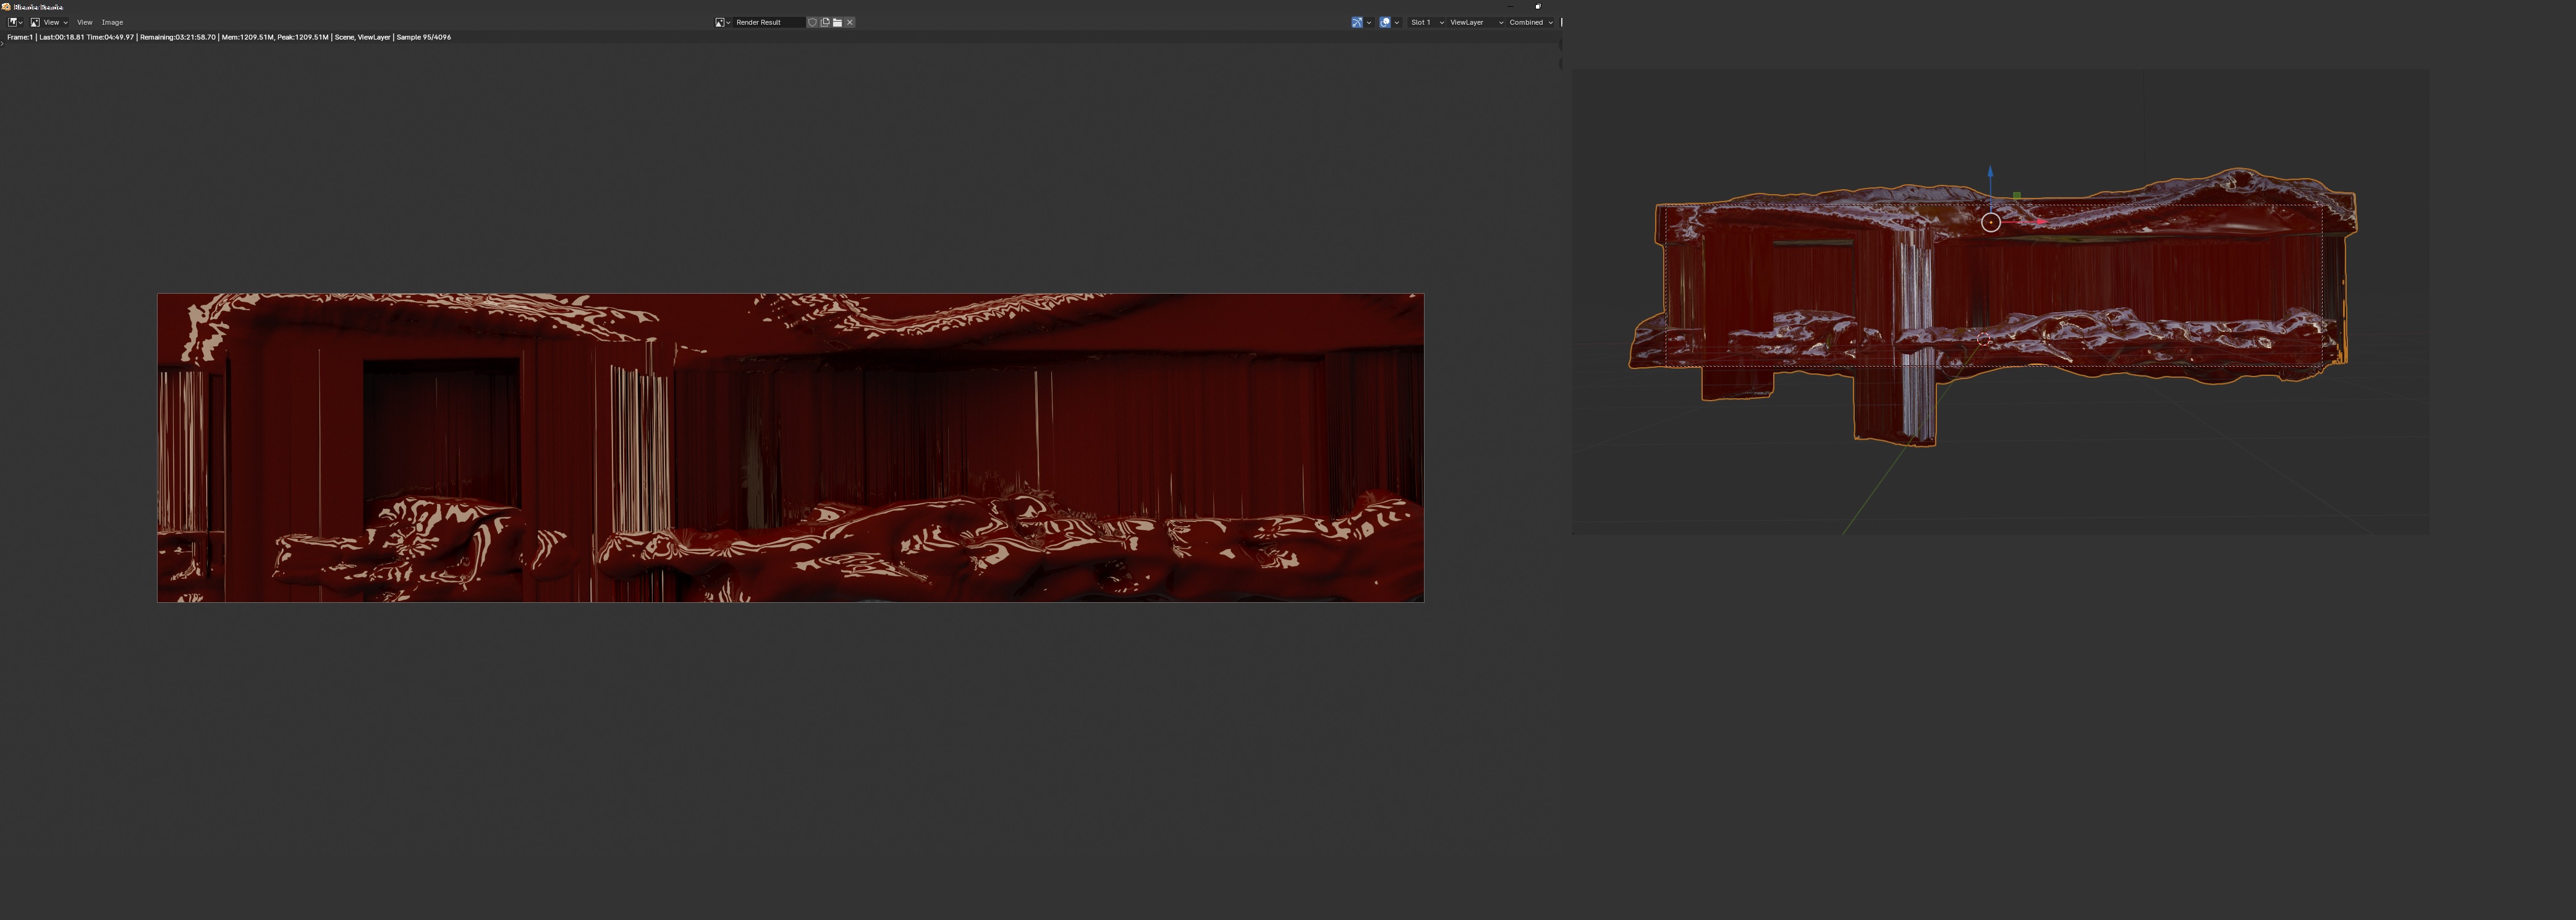
Task: Toggle gizmo display button
Action: [x=1356, y=22]
